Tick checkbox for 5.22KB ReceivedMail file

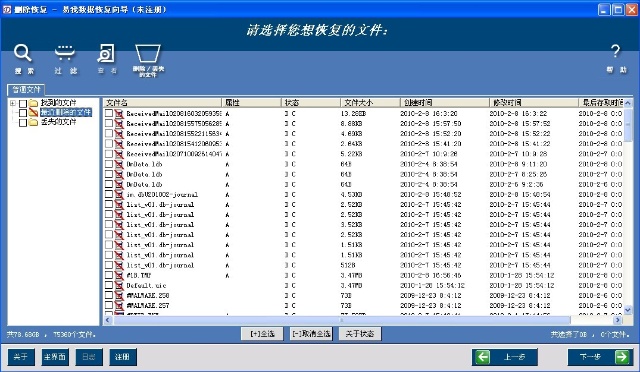[x=109, y=154]
